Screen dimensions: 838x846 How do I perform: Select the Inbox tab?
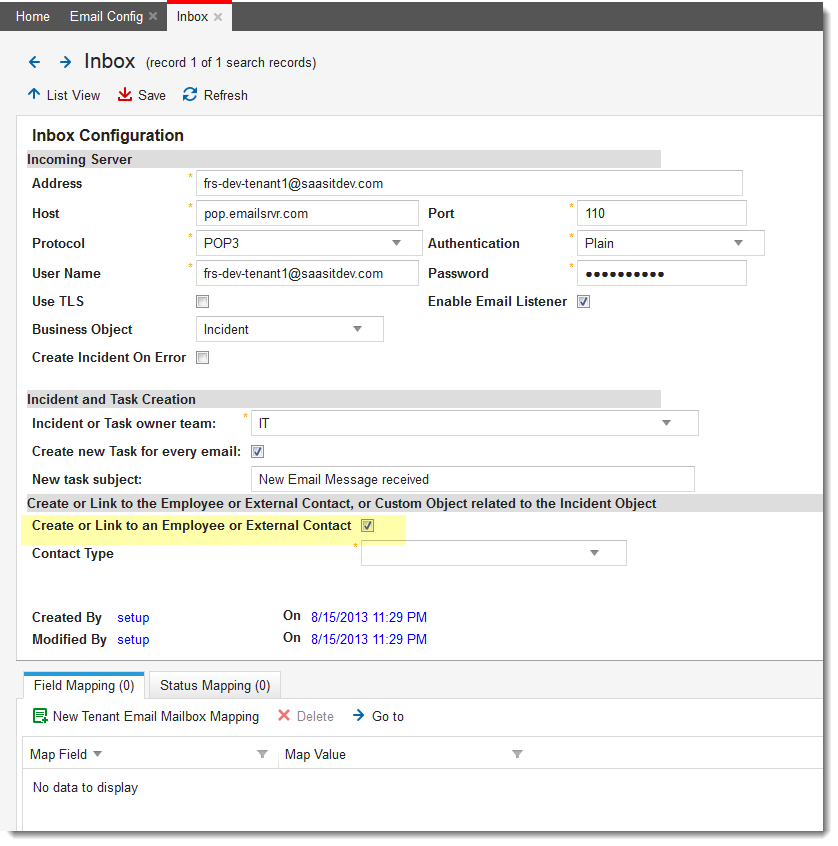point(192,16)
